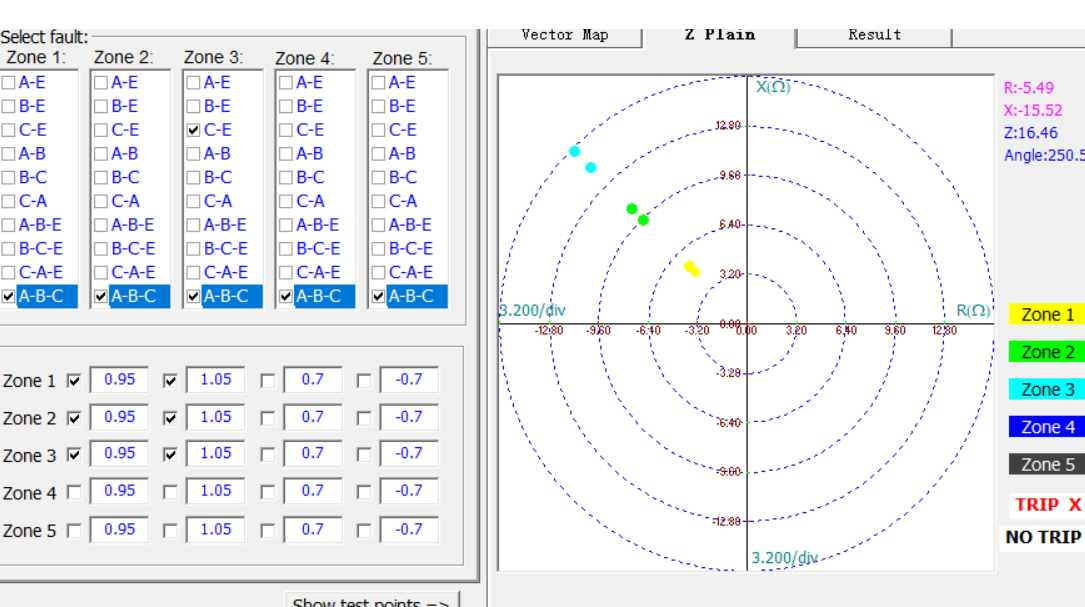Uncheck A-B-C fault in Zone 2
This screenshot has height=607, width=1085.
[100, 296]
